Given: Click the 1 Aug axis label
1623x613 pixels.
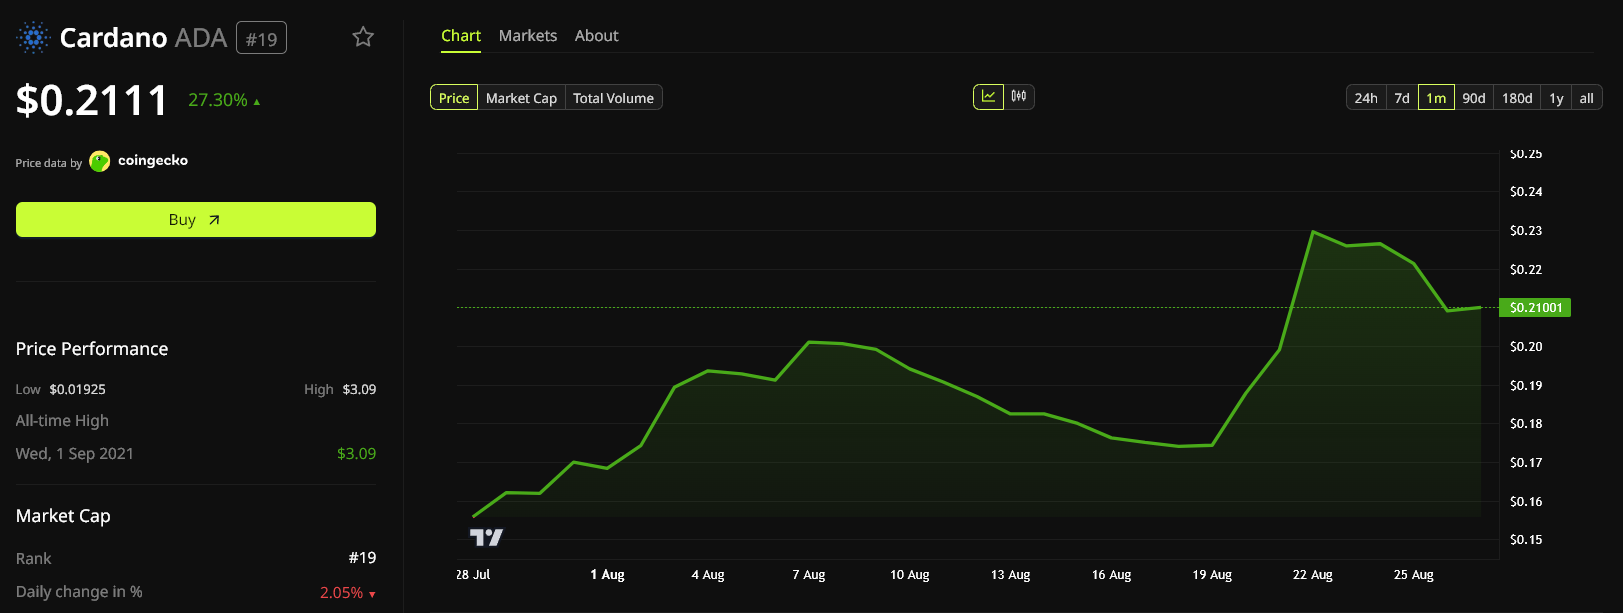Looking at the screenshot, I should pos(607,575).
